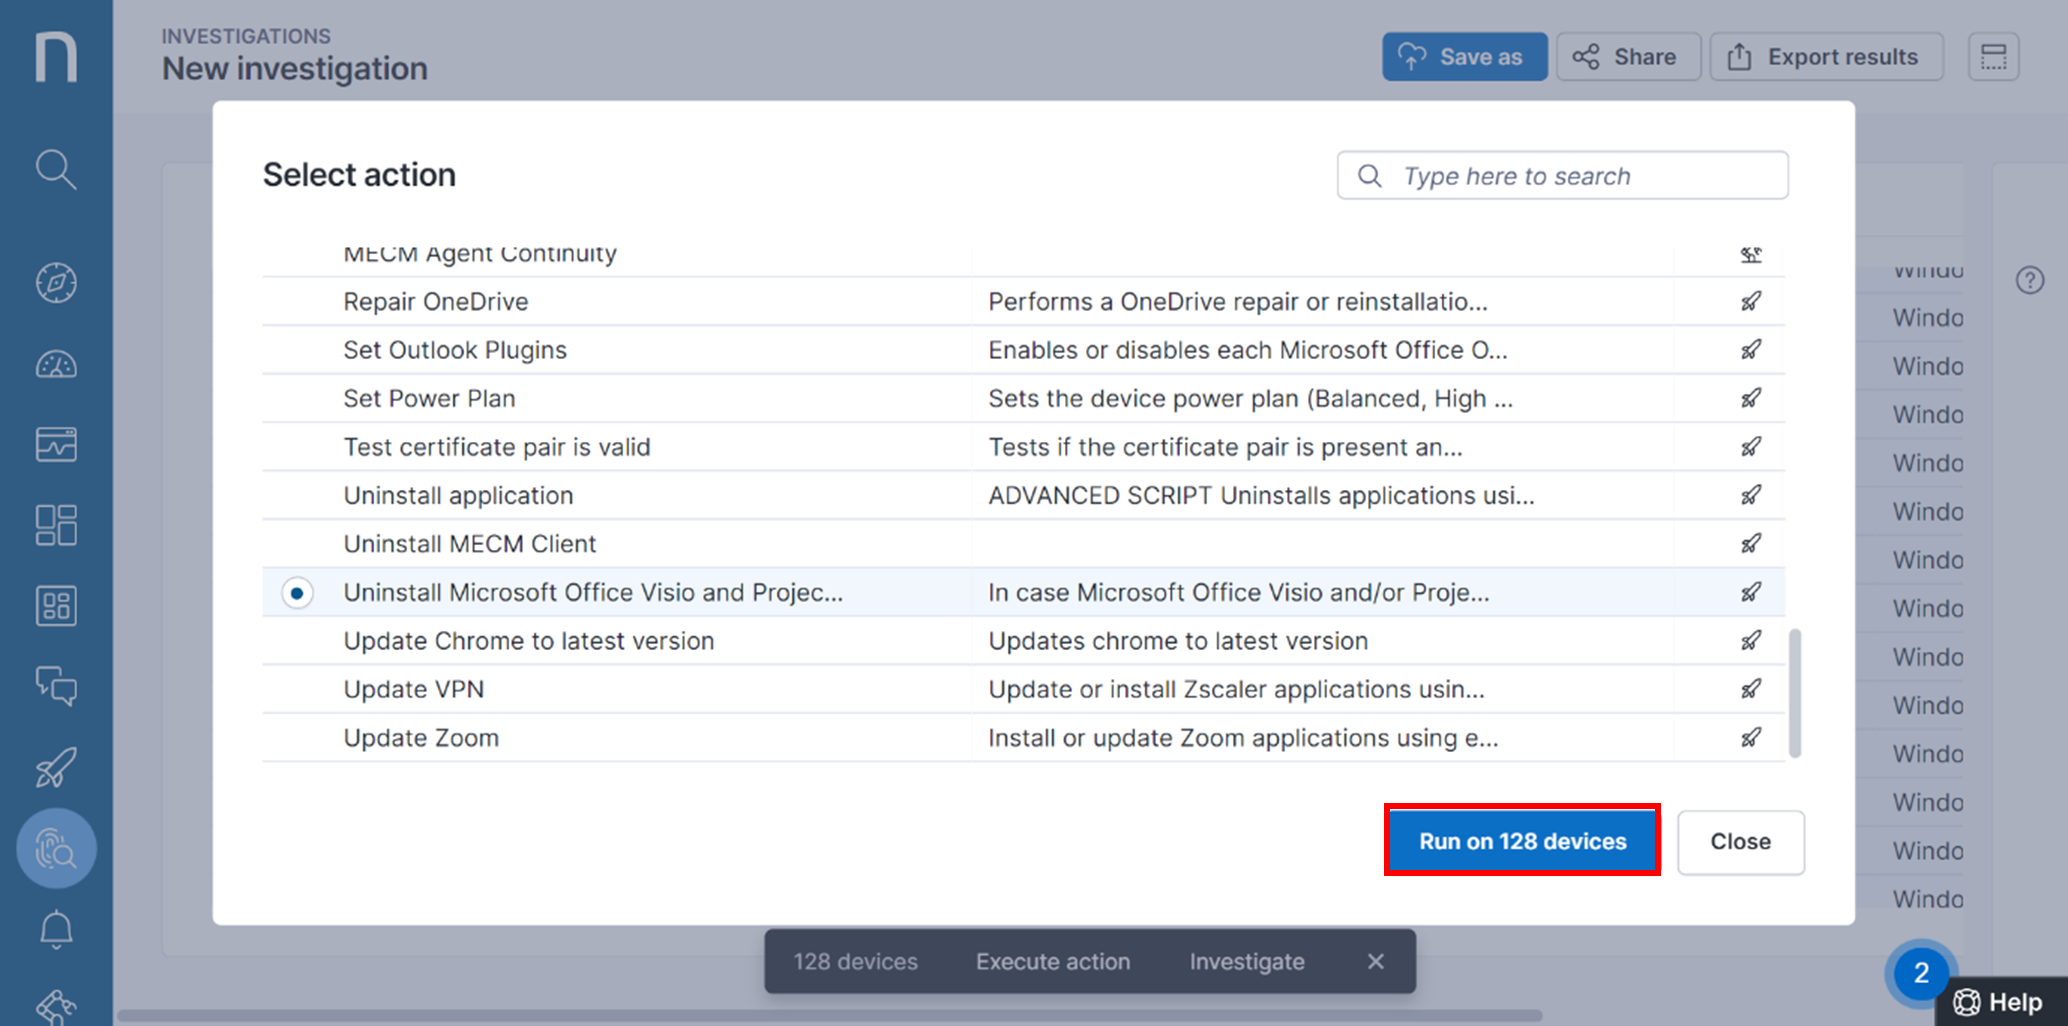Click the Save as button
The width and height of the screenshot is (2068, 1026).
(x=1464, y=57)
